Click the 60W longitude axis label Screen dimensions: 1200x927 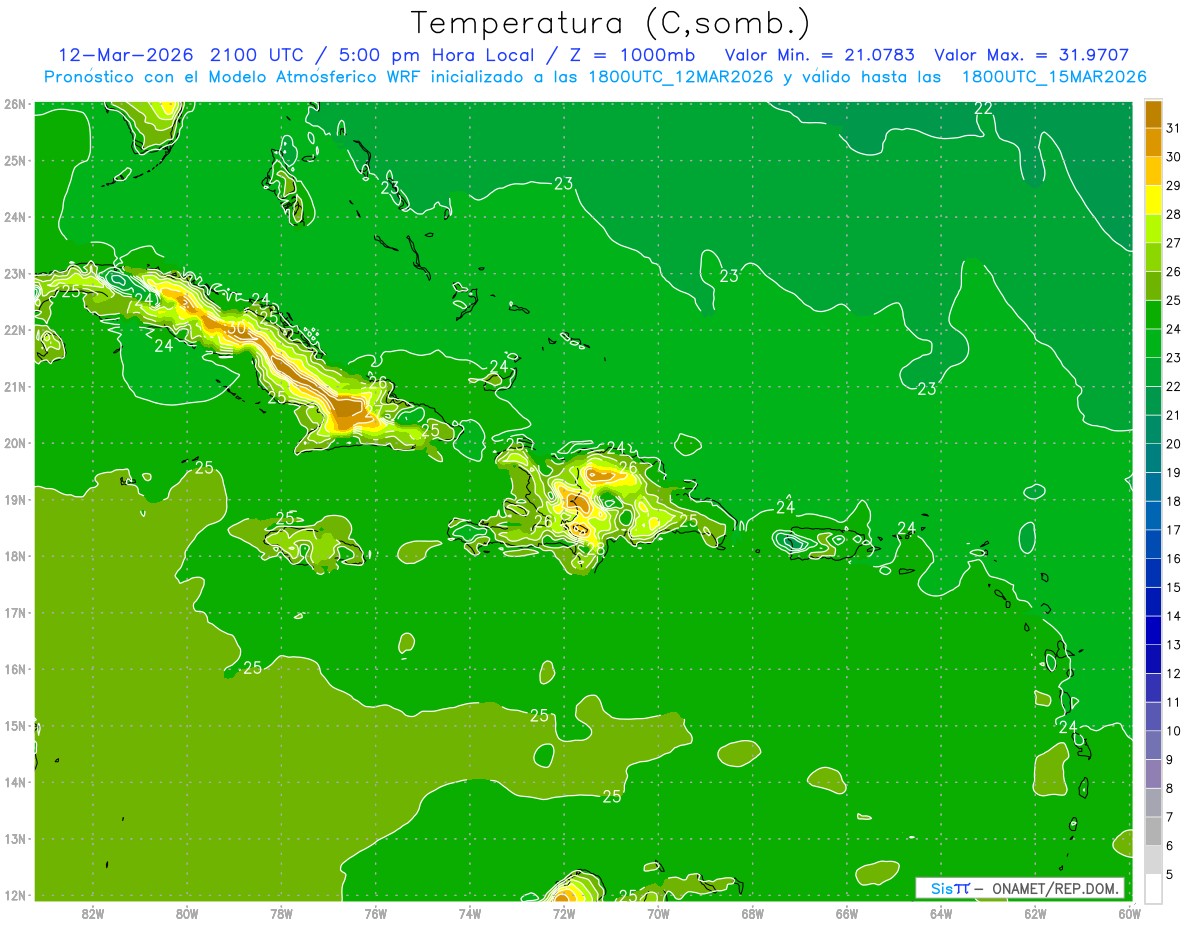[1129, 914]
